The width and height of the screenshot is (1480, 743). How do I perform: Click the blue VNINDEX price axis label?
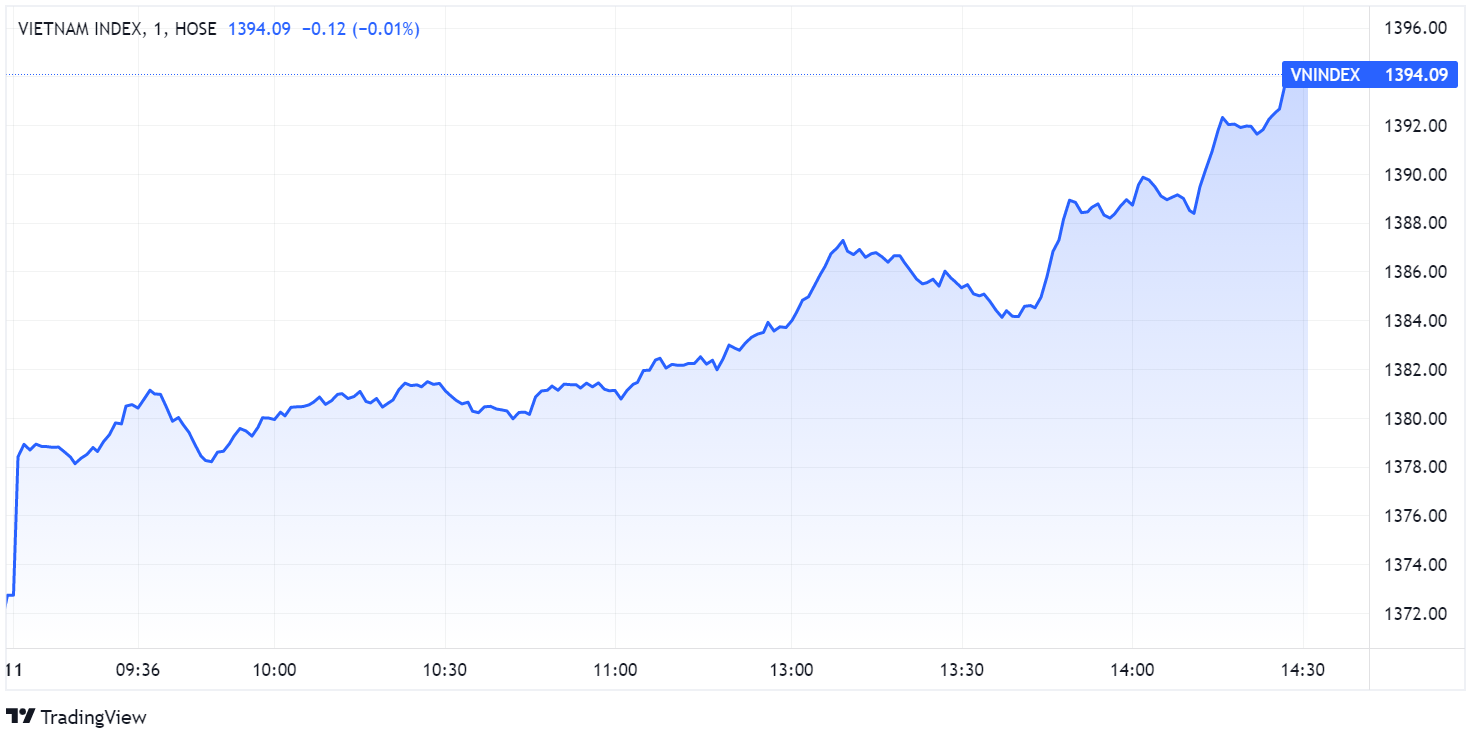point(1368,74)
